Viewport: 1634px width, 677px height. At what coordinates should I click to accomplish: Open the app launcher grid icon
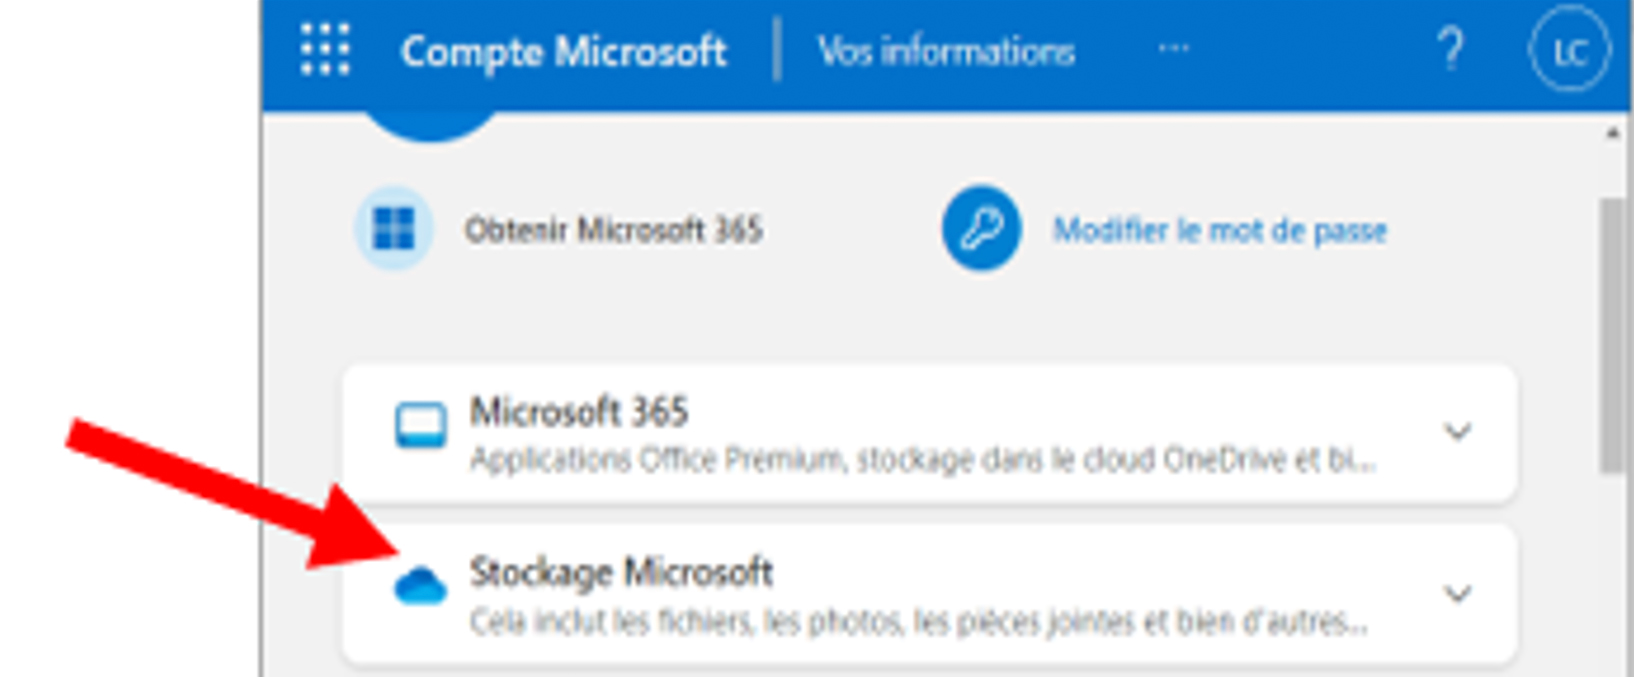(x=325, y=50)
